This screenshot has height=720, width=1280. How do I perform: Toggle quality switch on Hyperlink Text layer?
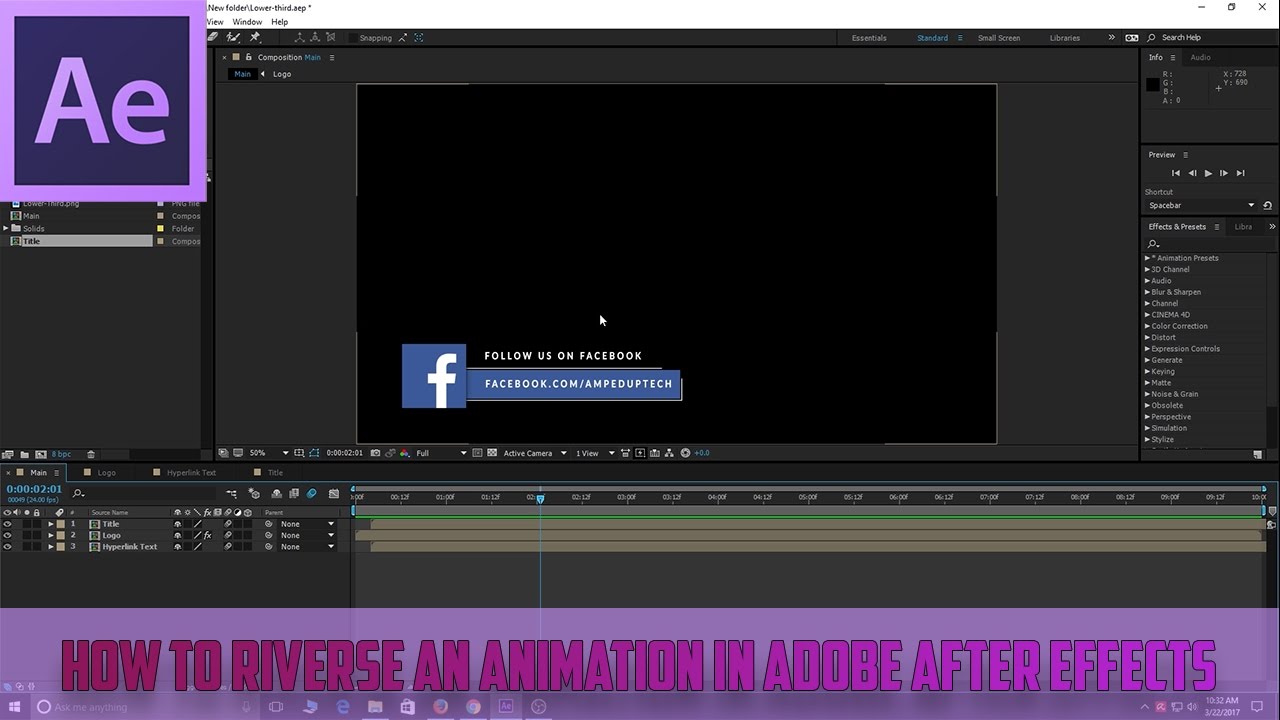[197, 547]
